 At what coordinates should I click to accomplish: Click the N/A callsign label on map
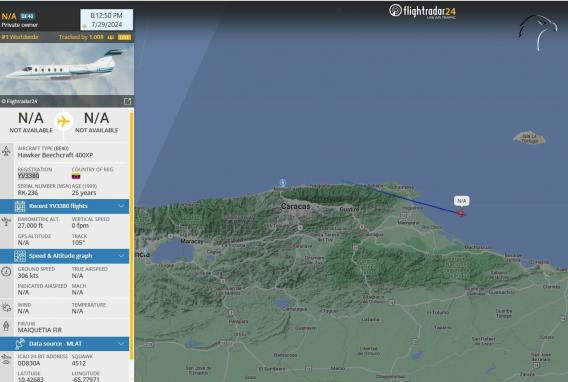[x=462, y=201]
